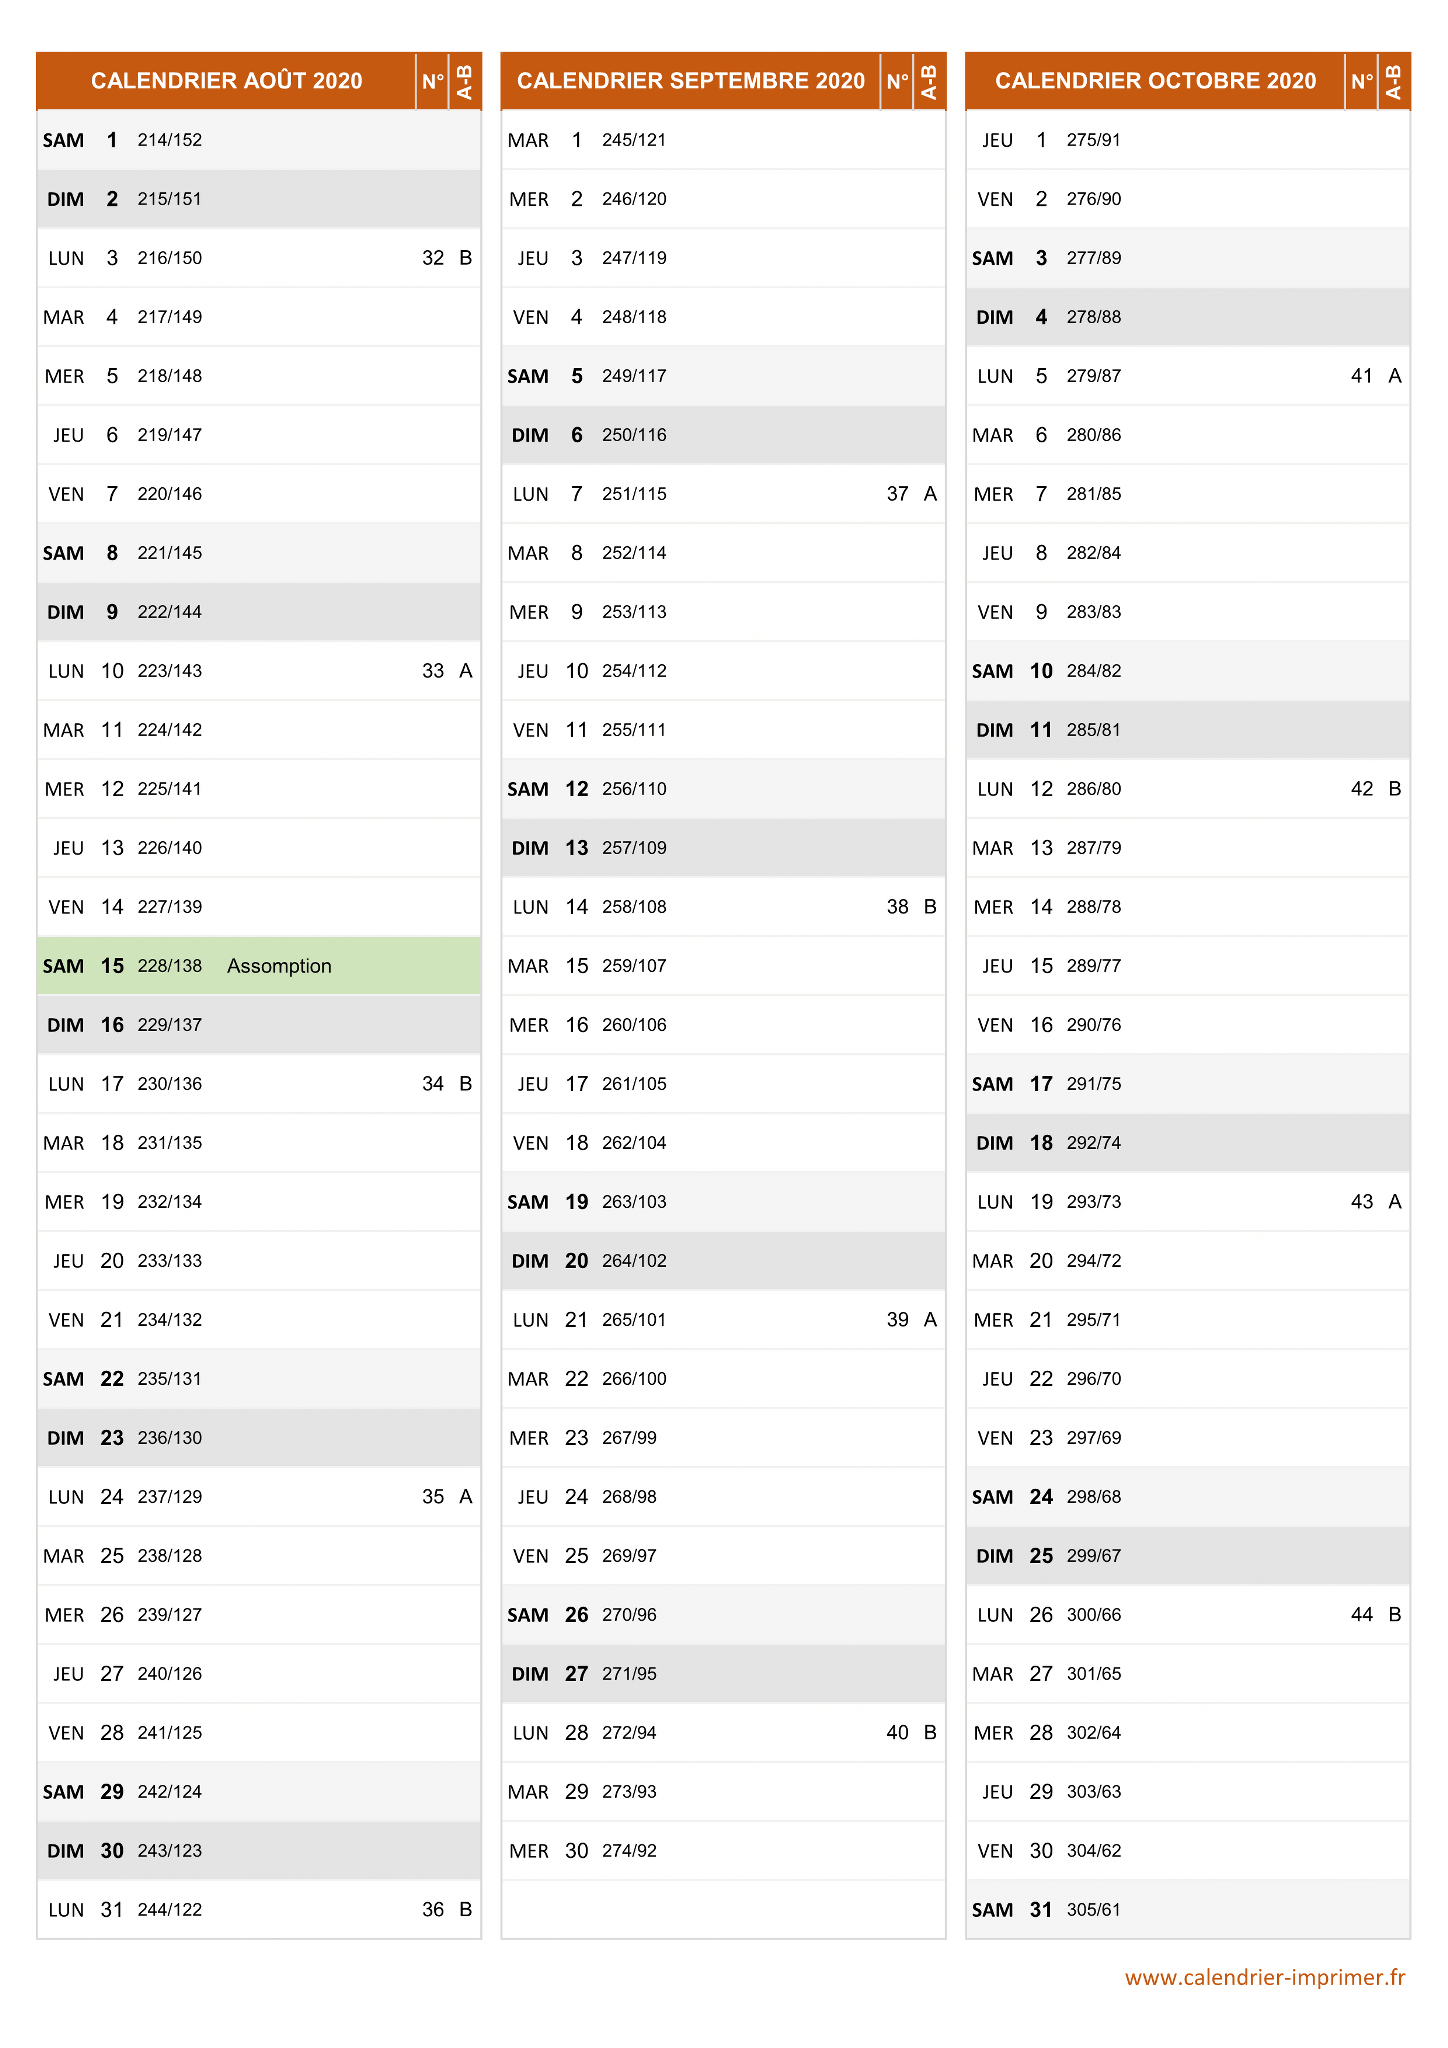Select the Calendrier Septembre 2020 header

pos(691,81)
